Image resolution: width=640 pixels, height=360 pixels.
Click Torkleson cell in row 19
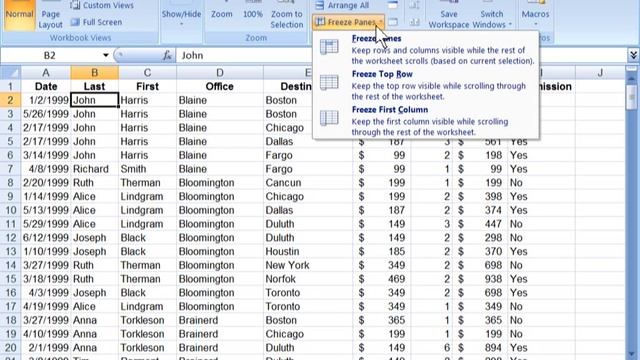coord(147,333)
